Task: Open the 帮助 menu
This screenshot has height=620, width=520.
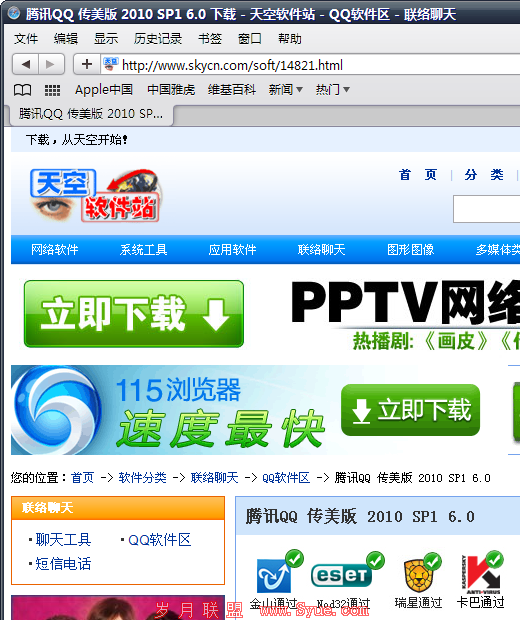Action: pyautogui.click(x=289, y=39)
